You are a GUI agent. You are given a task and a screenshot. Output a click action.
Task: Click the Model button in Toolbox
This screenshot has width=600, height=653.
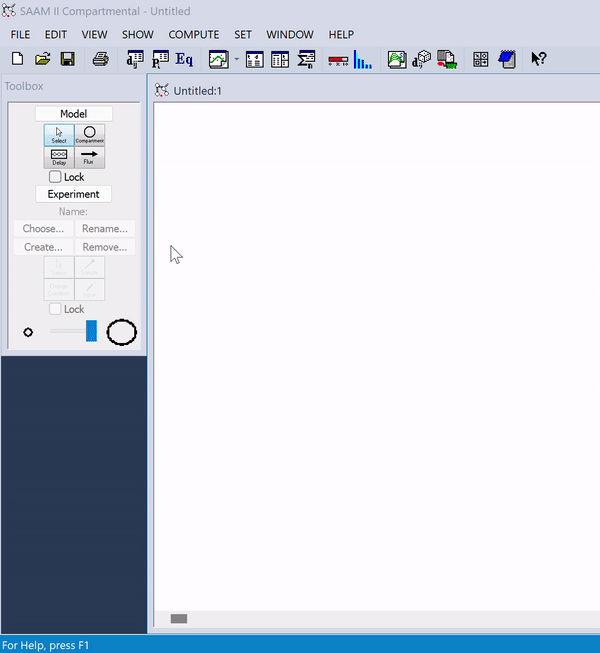click(x=74, y=114)
